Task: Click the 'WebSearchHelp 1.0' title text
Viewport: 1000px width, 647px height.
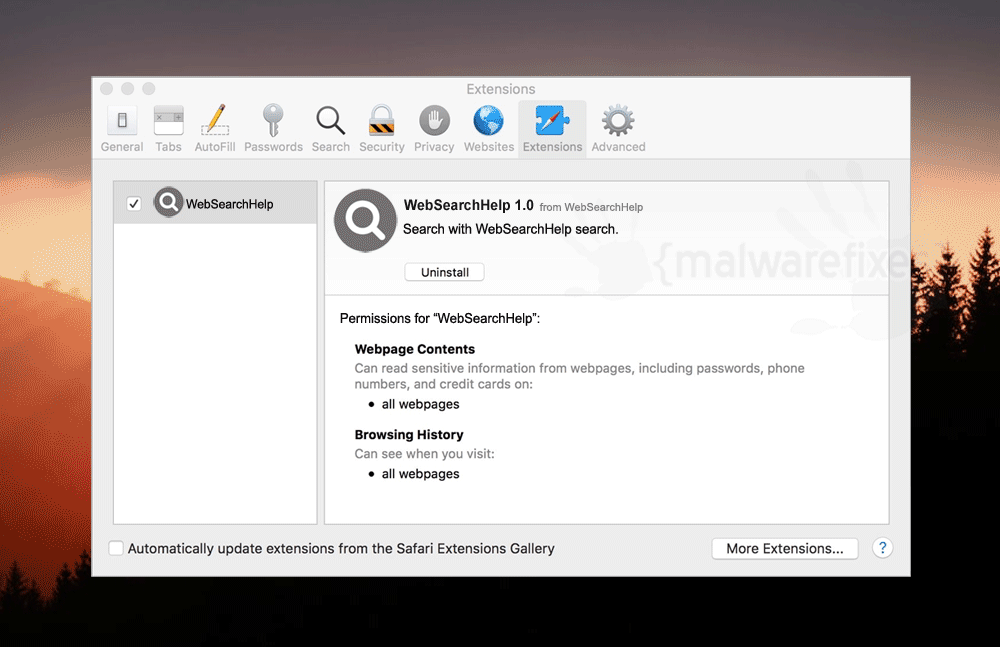Action: tap(468, 205)
